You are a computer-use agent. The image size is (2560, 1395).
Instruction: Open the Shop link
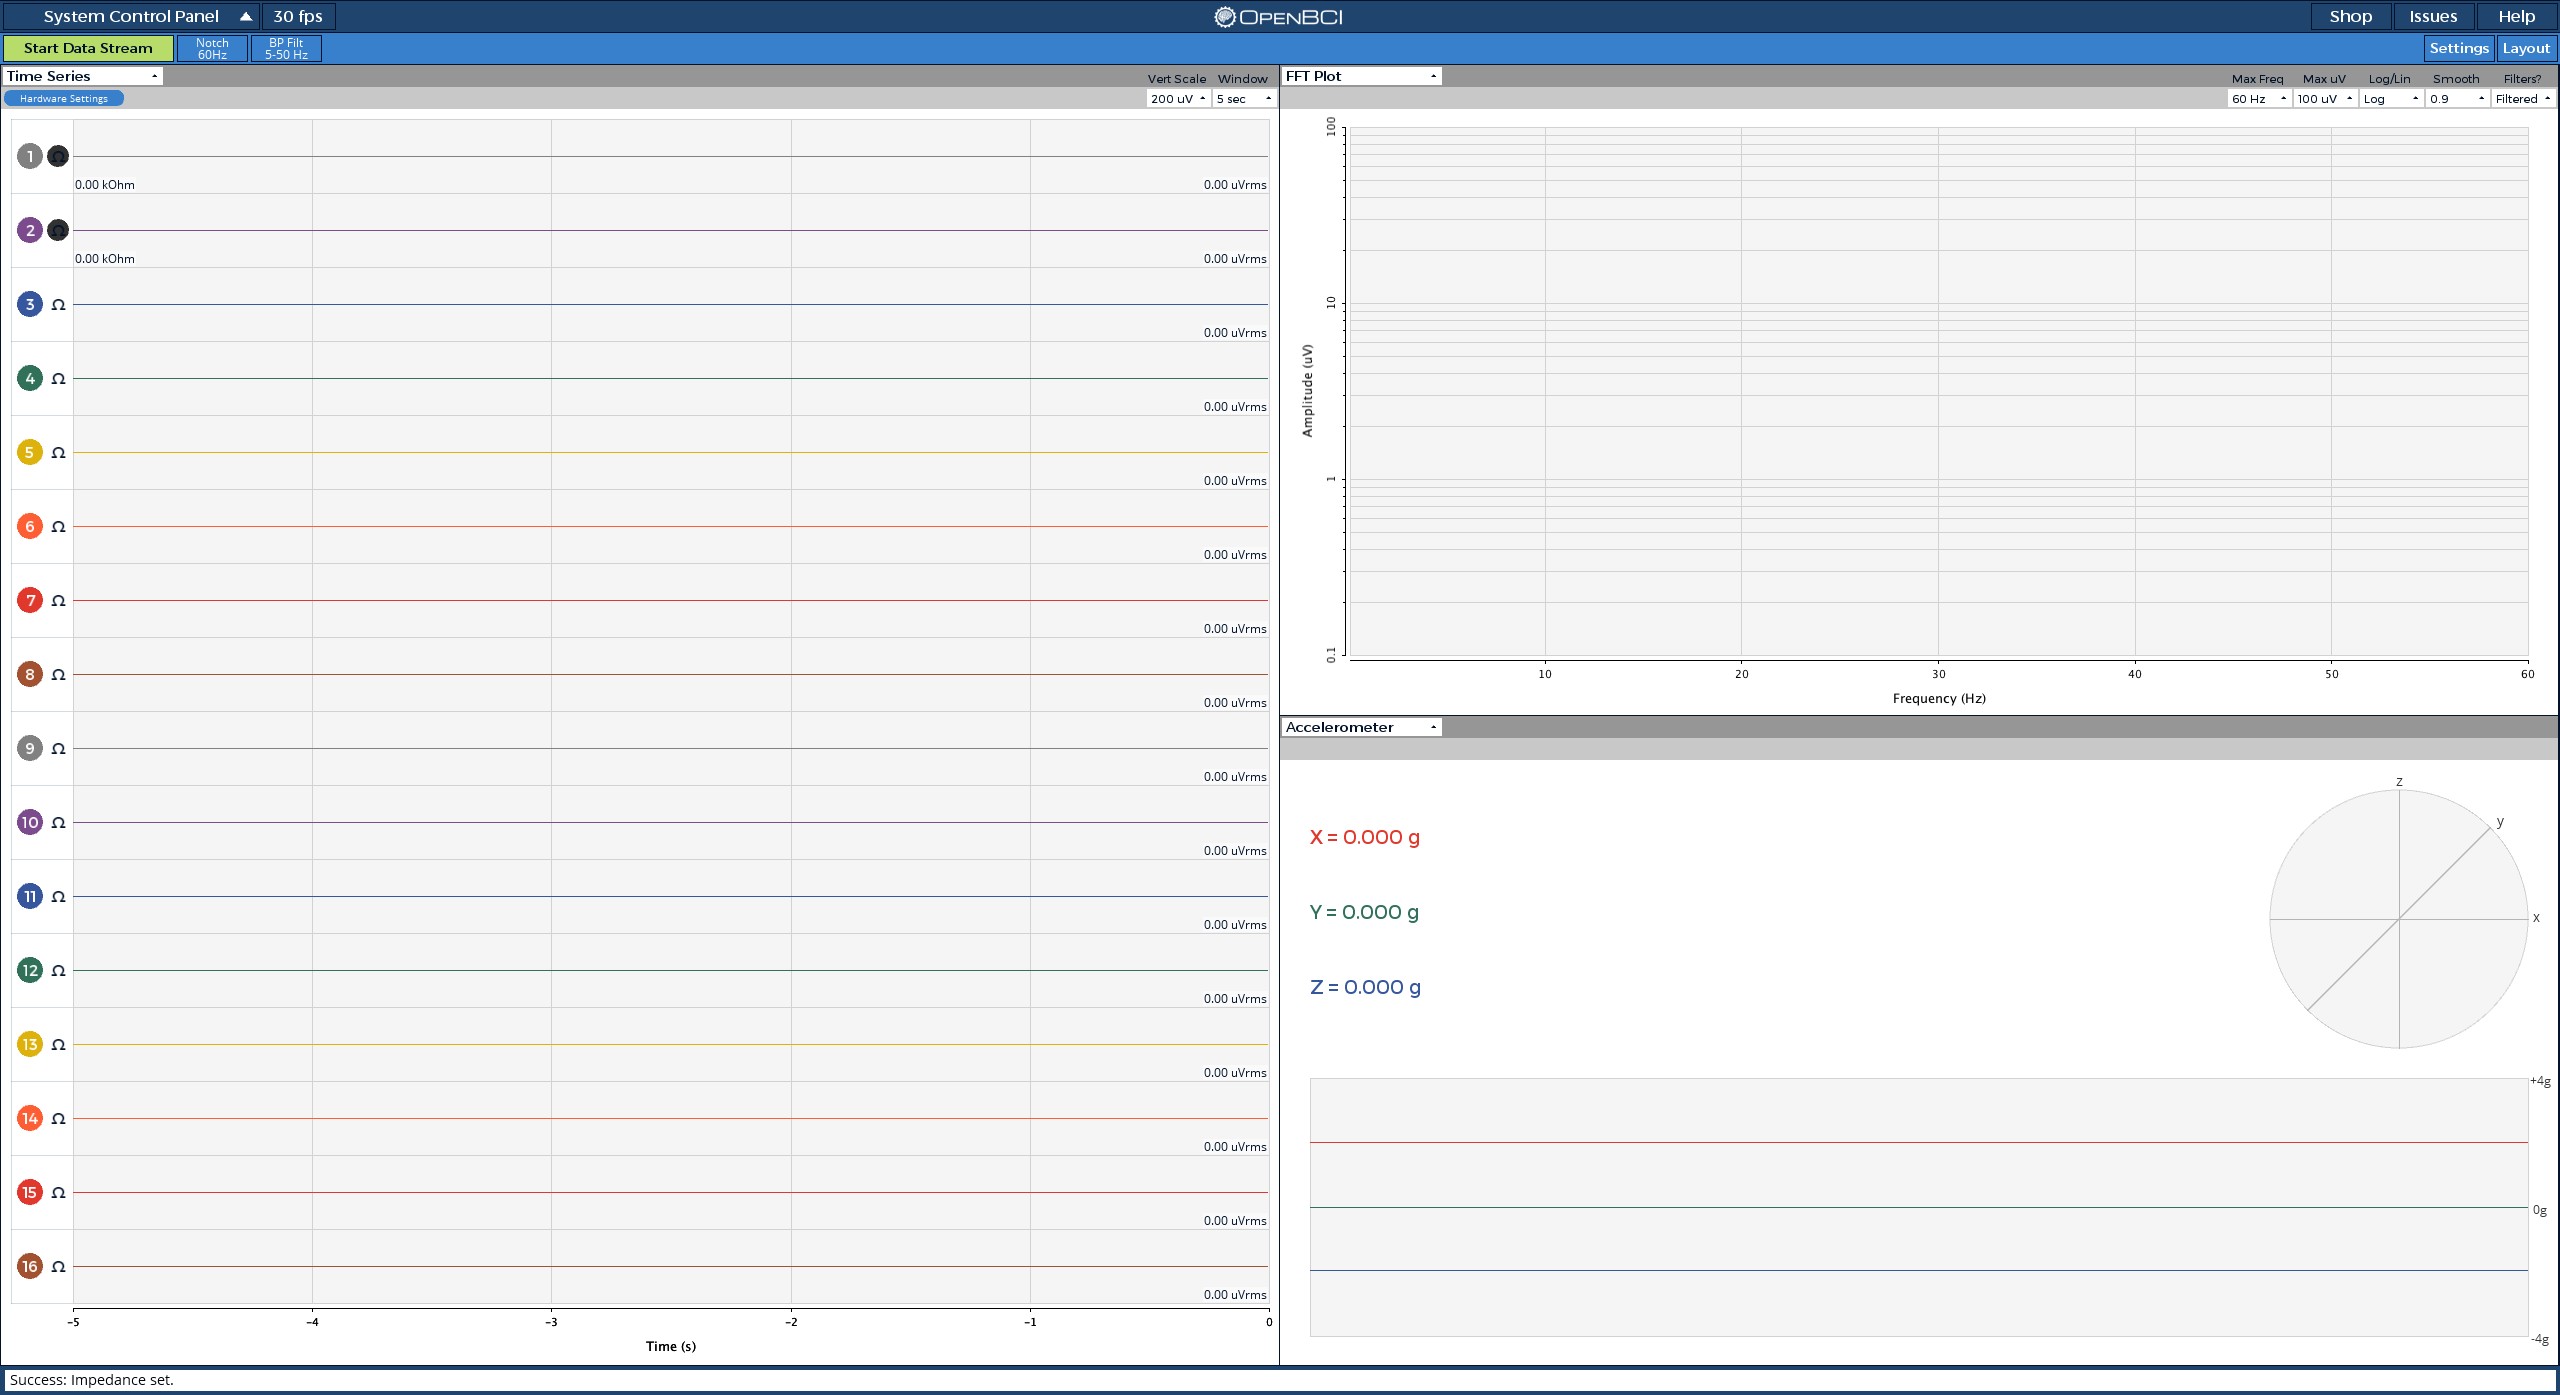pyautogui.click(x=2350, y=17)
